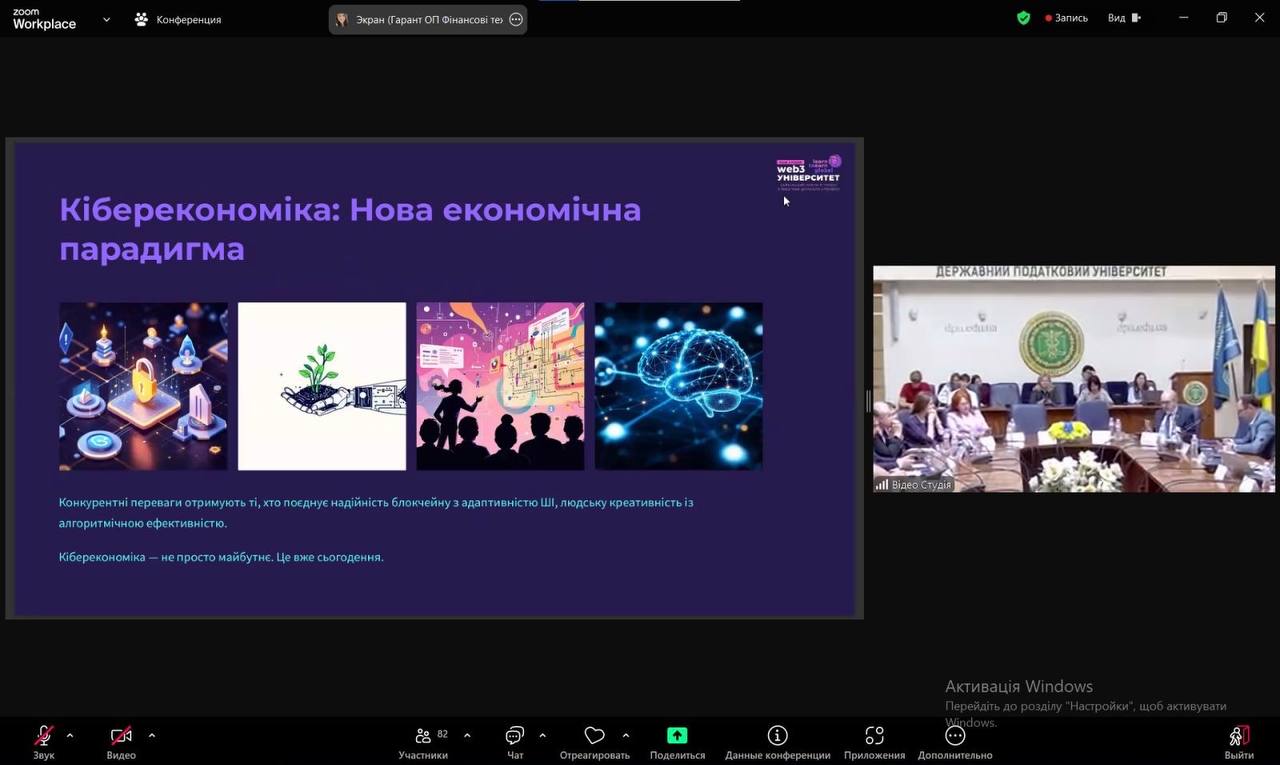Select the Відео Студія video thumbnail
The image size is (1280, 765).
[x=1073, y=379]
